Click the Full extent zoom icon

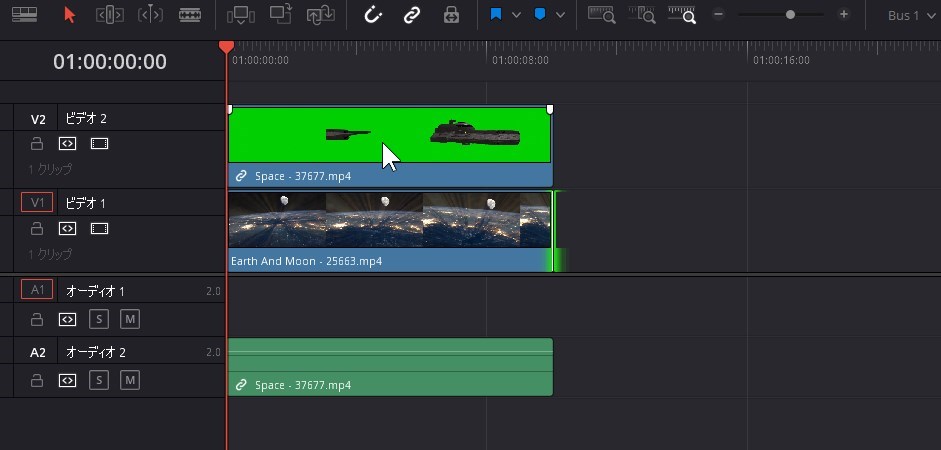point(601,14)
